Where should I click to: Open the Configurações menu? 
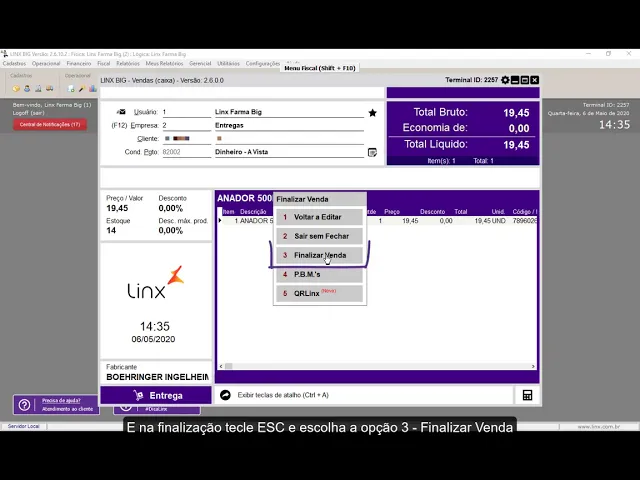(263, 64)
